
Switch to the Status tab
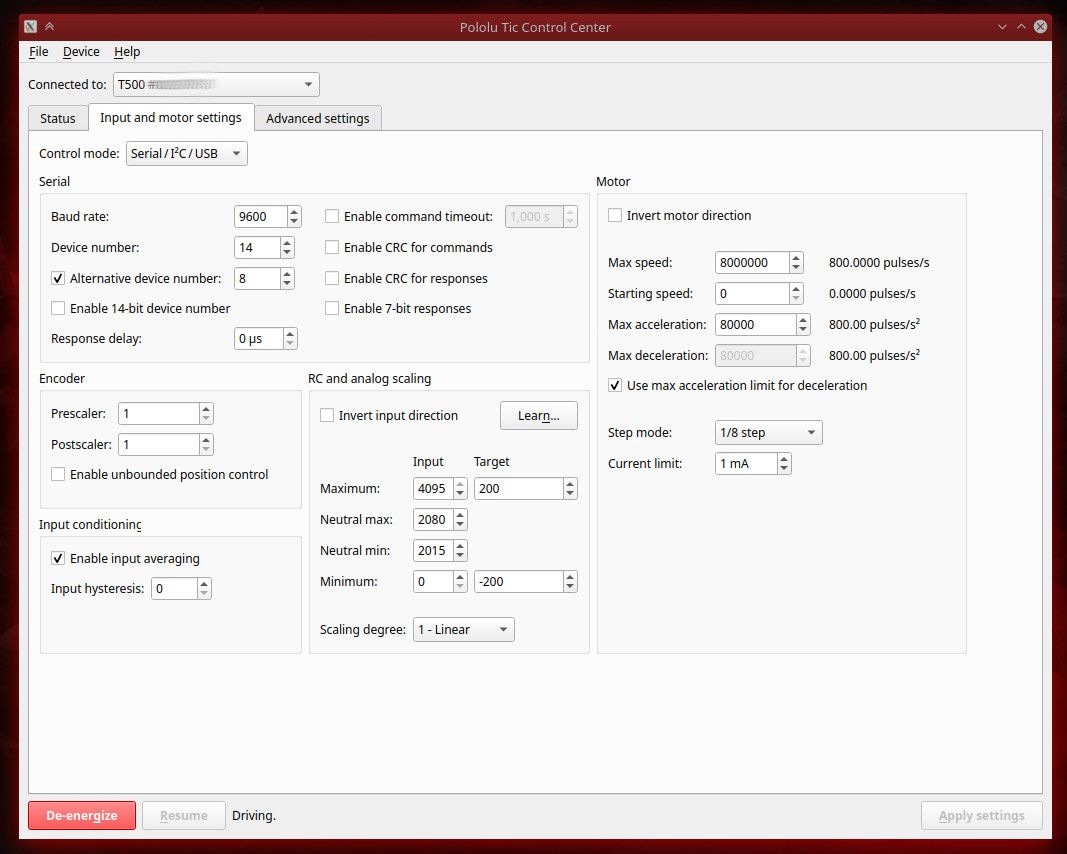57,117
